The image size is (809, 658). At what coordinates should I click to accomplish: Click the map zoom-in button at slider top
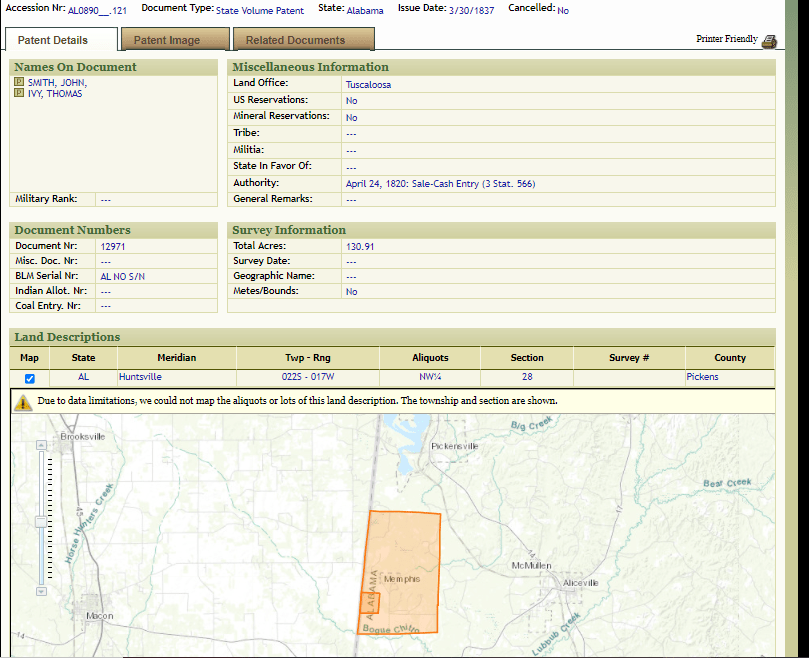(41, 444)
